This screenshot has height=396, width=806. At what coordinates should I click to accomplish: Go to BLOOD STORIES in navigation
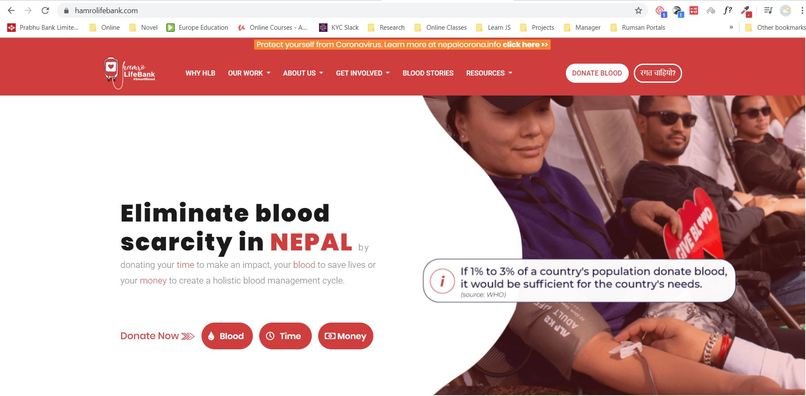click(x=428, y=73)
